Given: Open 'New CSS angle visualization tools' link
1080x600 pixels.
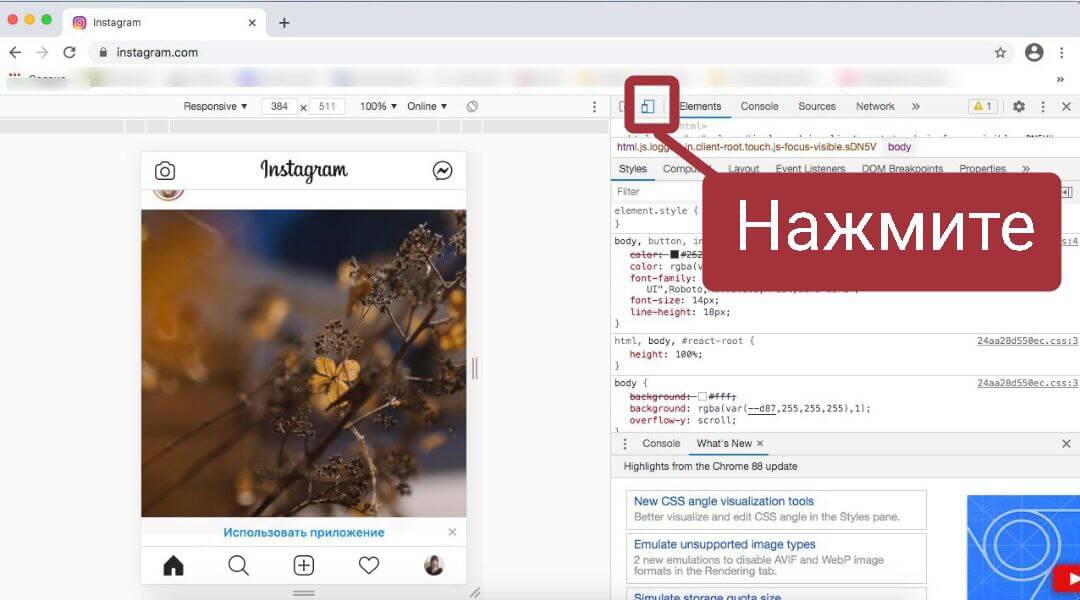Looking at the screenshot, I should pyautogui.click(x=724, y=501).
